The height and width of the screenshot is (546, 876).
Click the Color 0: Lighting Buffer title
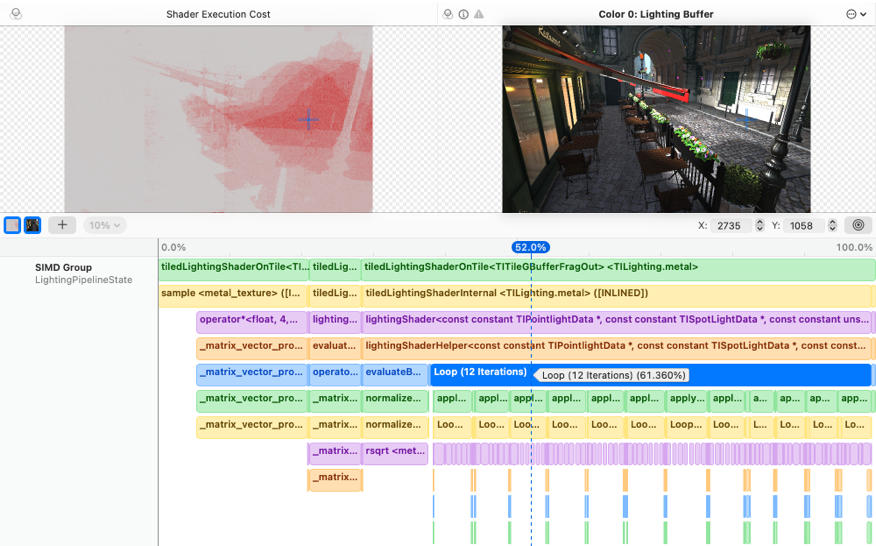coord(655,14)
